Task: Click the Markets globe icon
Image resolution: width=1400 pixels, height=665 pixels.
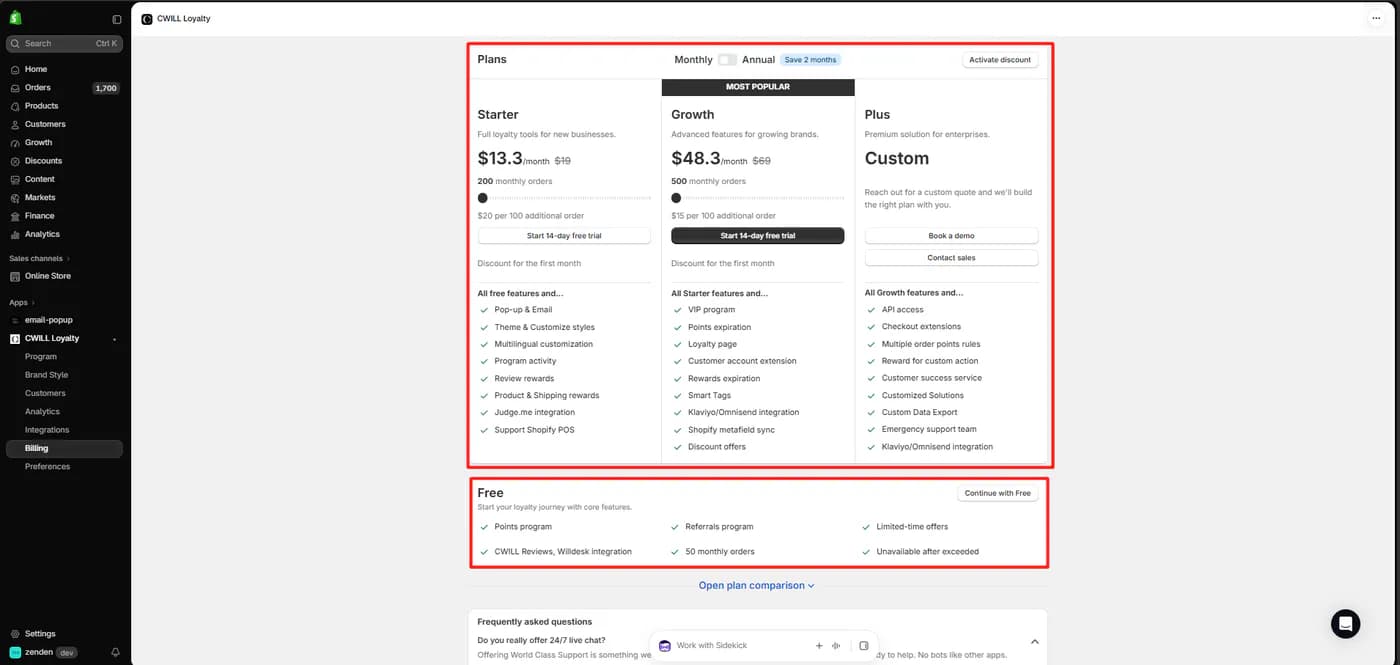Action: coord(15,198)
